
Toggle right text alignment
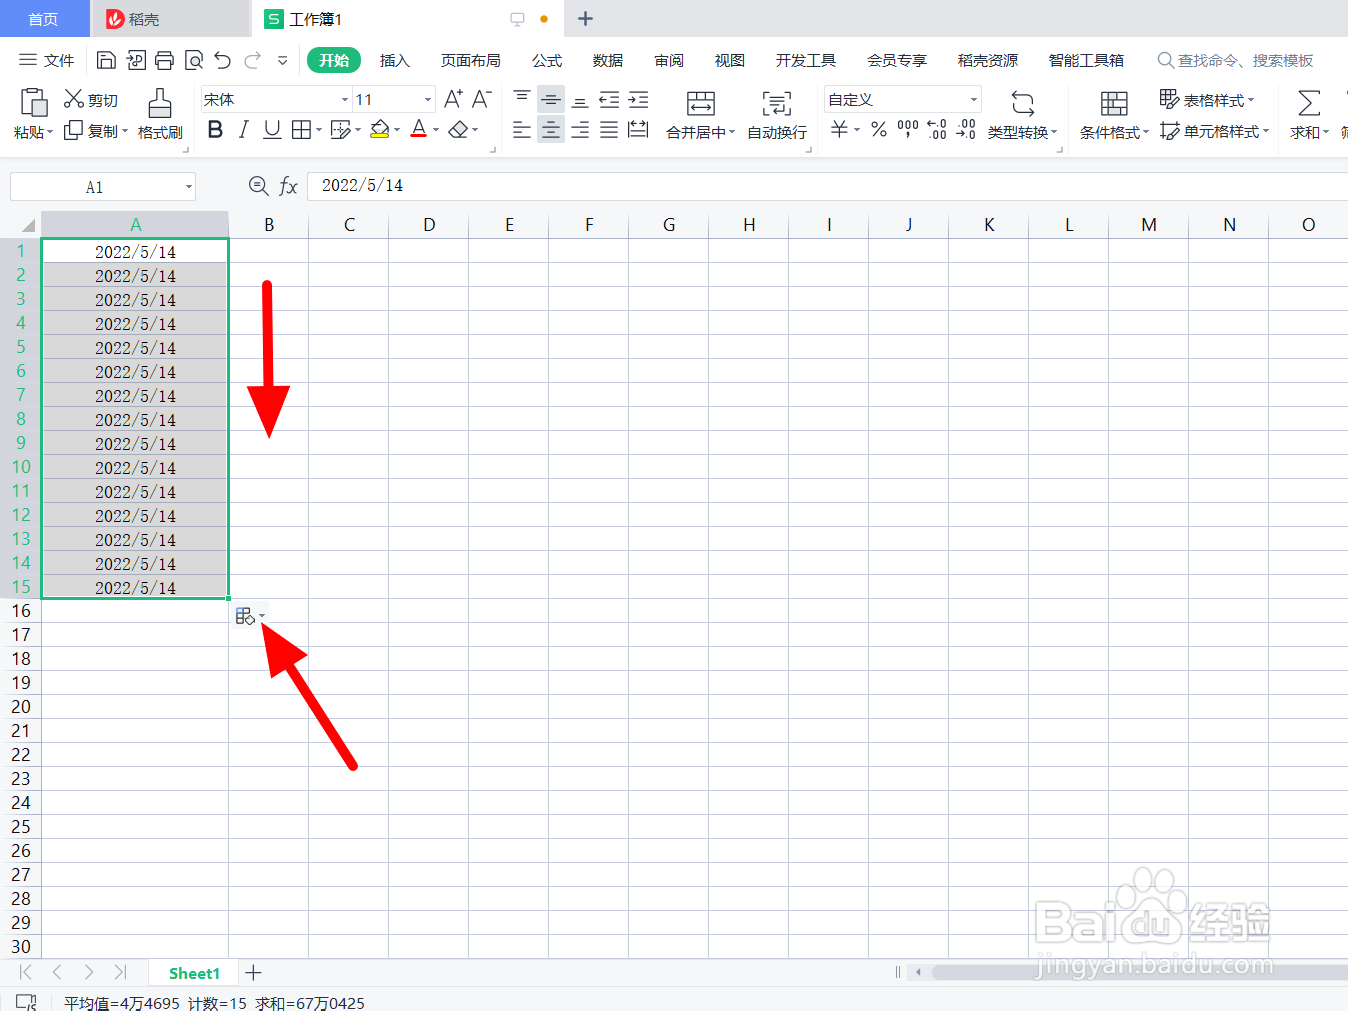pyautogui.click(x=580, y=130)
